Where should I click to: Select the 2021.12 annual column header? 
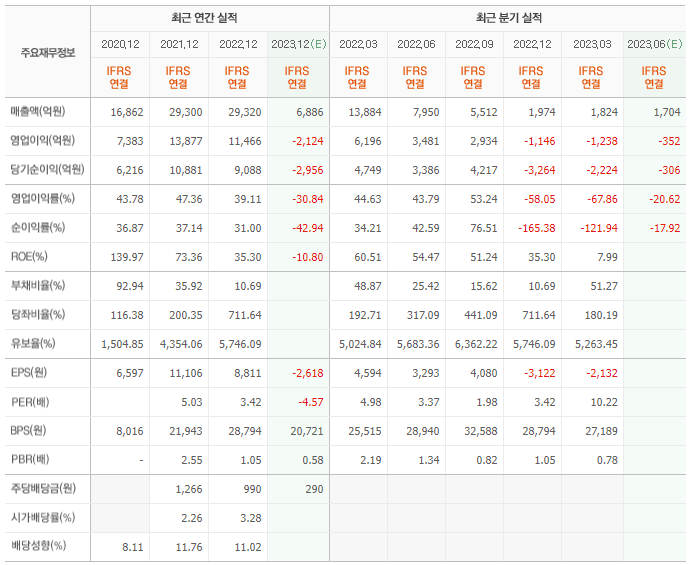coord(179,44)
